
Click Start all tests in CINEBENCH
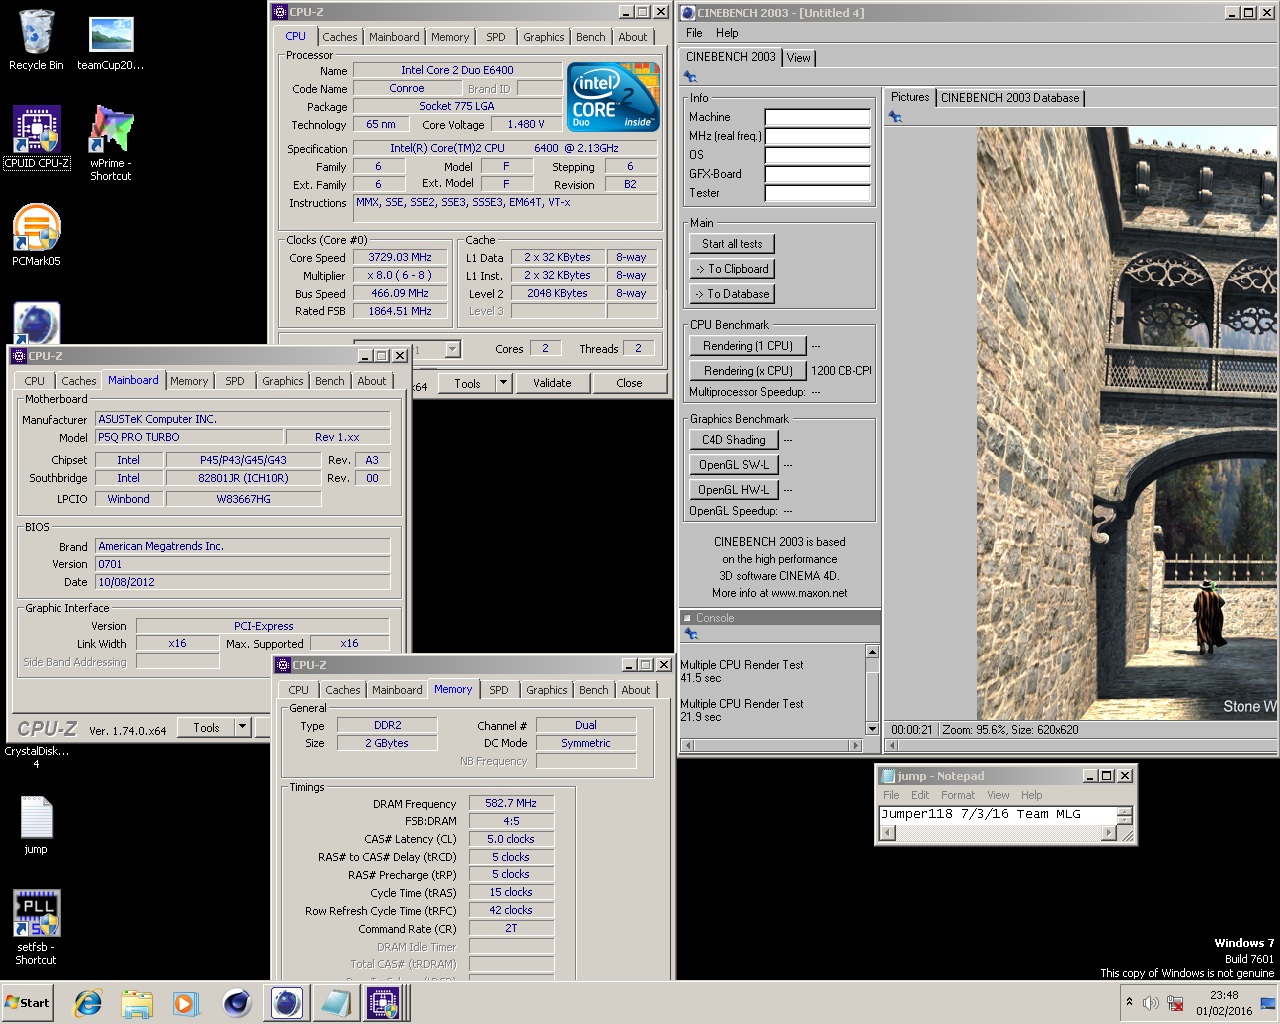(x=732, y=244)
